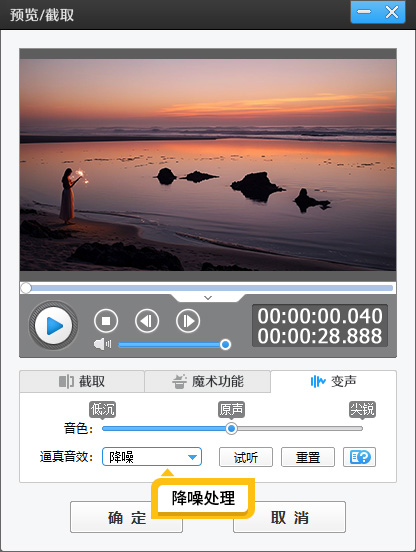416x552 pixels.
Task: Click the dropdown arrow of 降噪 combo box
Action: pos(192,457)
